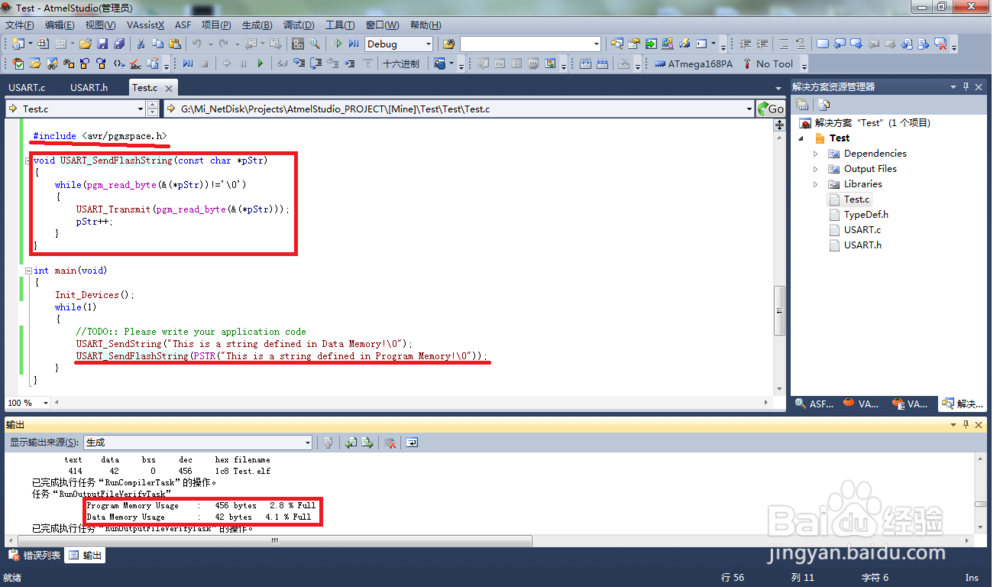Click Go to Previous Message output icon
Screen dimensions: 1000x587
pos(351,443)
